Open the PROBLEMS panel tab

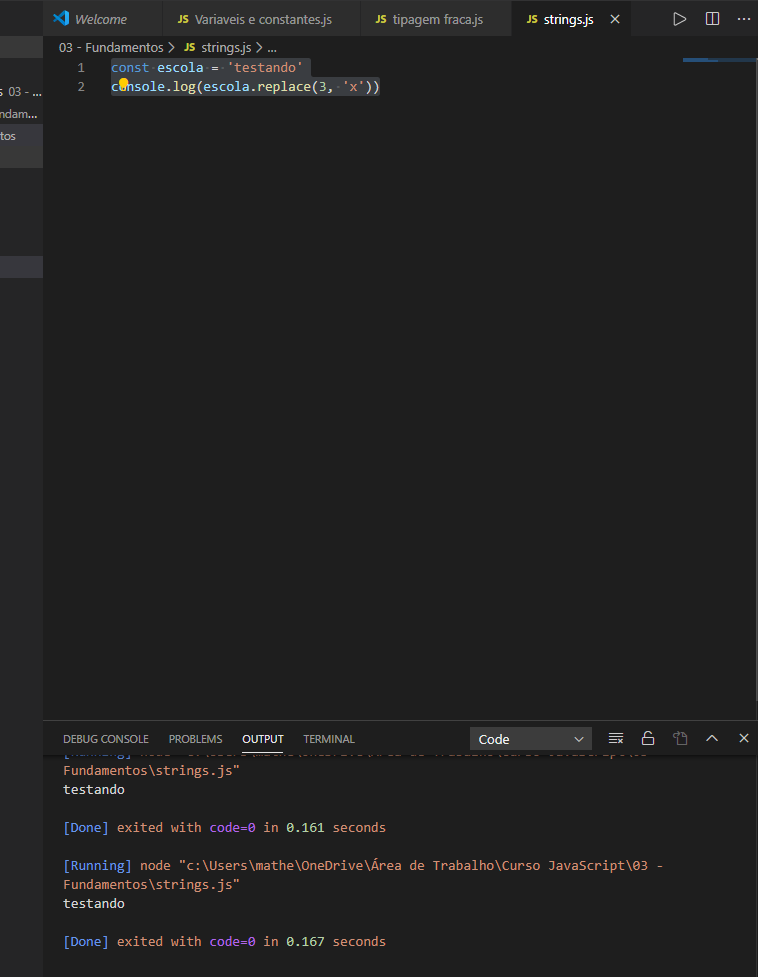tap(195, 739)
